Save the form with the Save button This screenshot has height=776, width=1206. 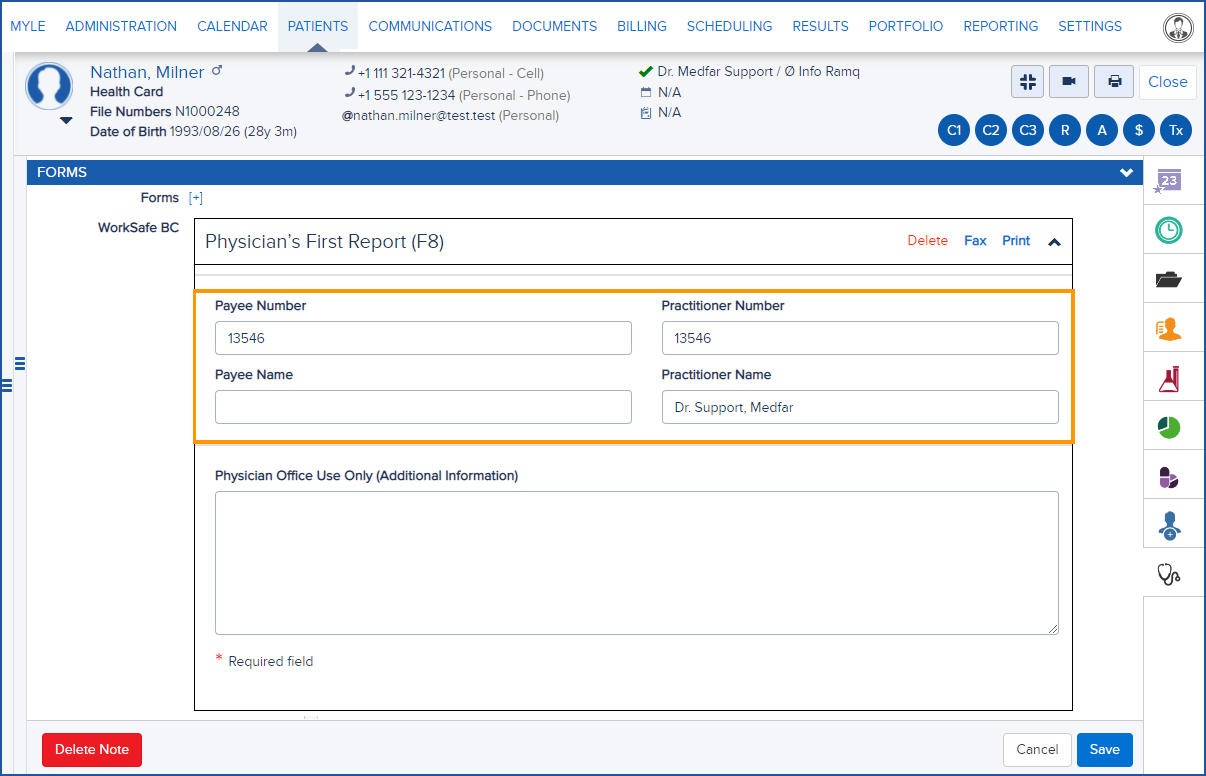(x=1104, y=749)
